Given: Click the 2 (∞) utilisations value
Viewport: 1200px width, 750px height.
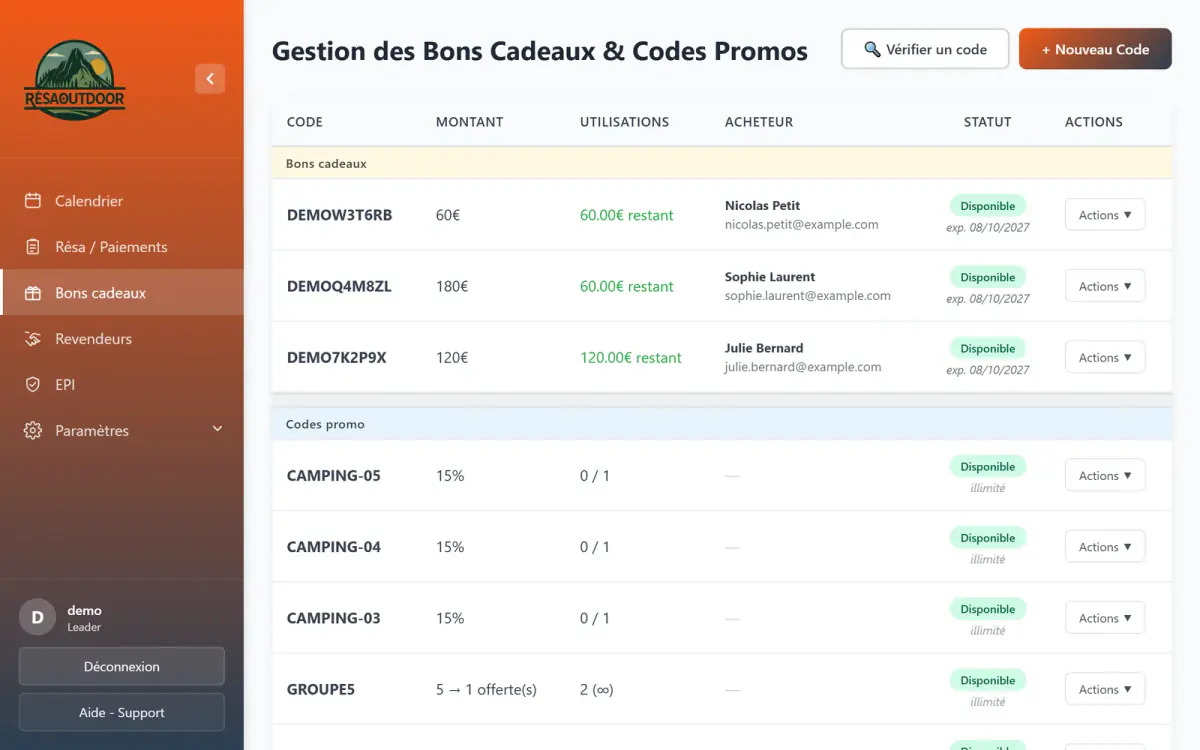Looking at the screenshot, I should point(597,689).
